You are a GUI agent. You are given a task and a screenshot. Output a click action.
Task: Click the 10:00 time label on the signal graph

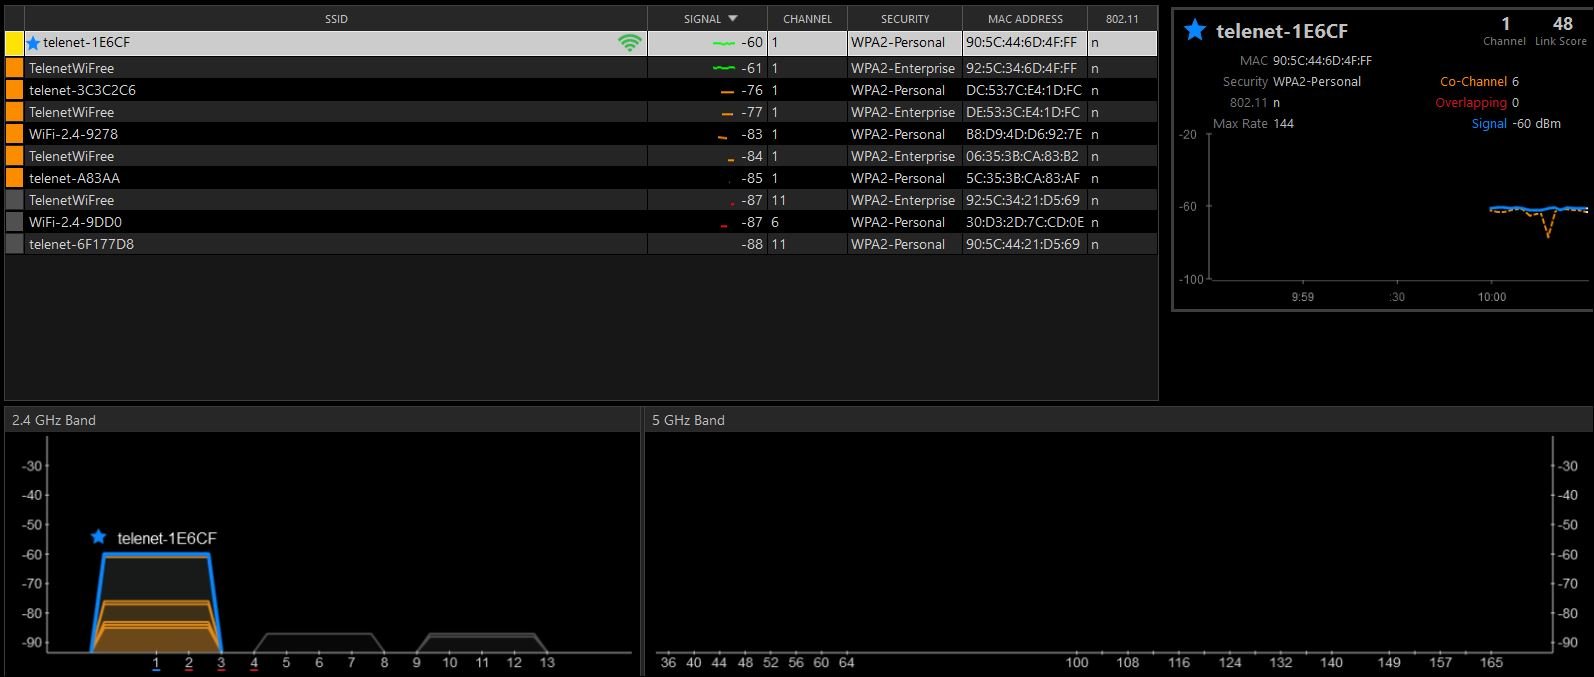1491,297
